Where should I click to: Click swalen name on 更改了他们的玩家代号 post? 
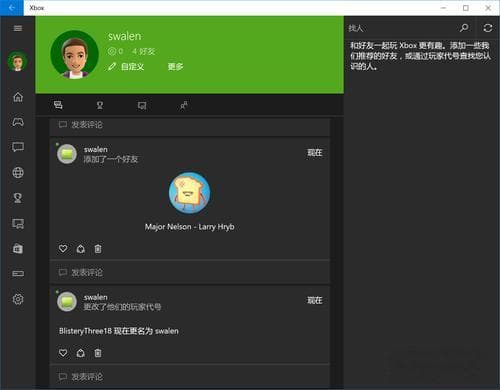(96, 297)
